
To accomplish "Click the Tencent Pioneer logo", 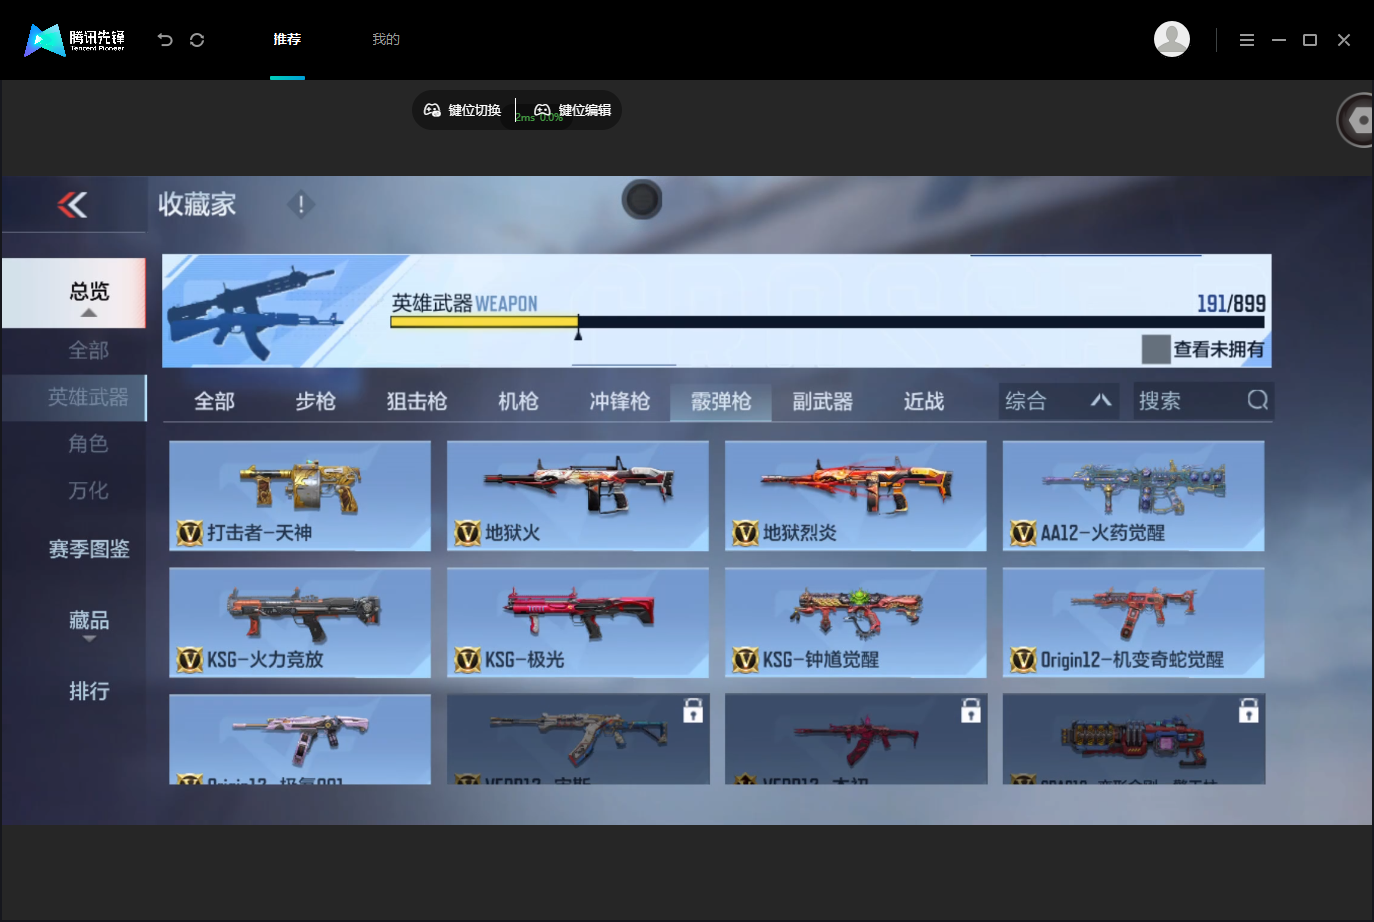I will 75,40.
